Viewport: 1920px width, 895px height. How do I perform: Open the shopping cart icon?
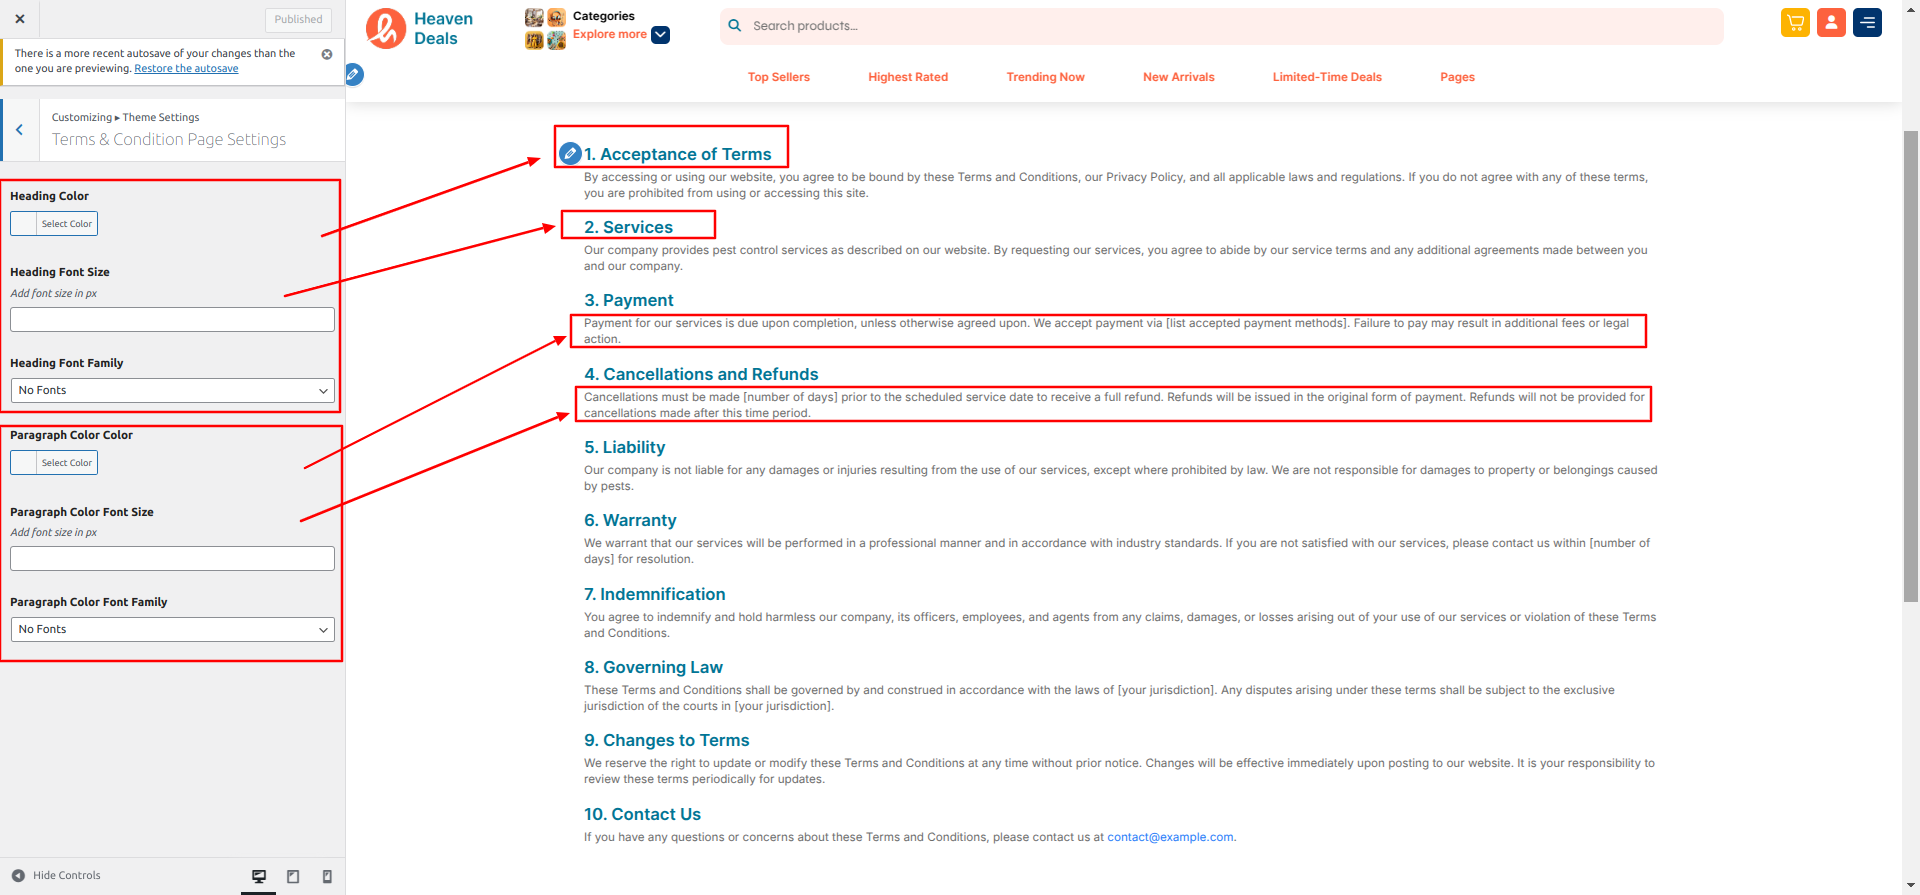pyautogui.click(x=1795, y=23)
